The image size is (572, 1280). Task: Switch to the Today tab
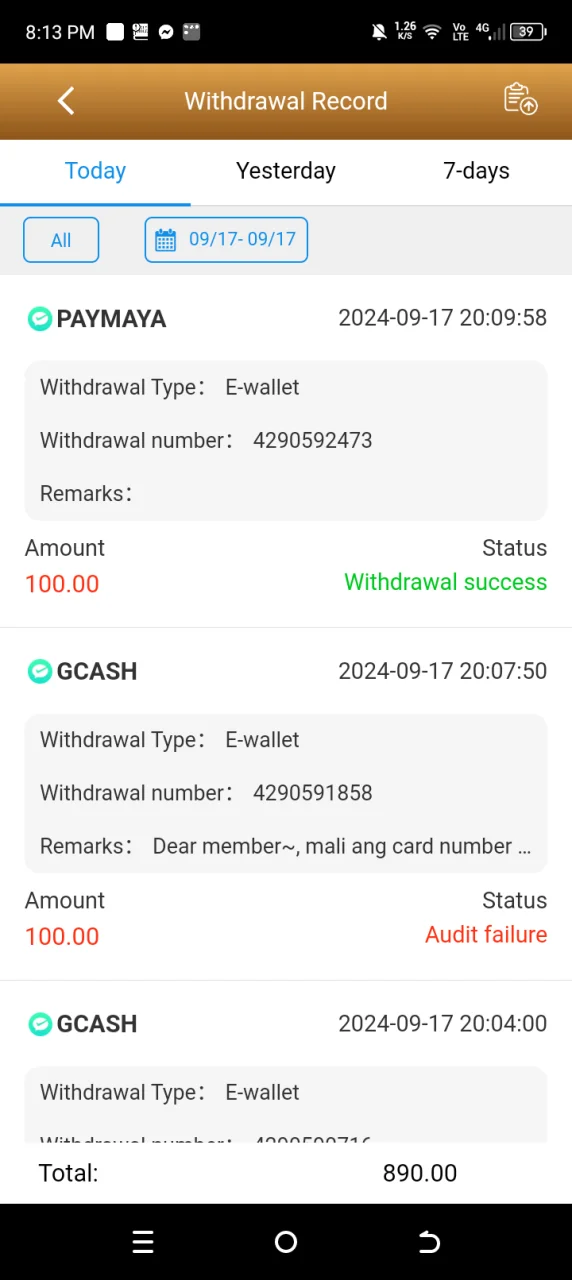(95, 171)
